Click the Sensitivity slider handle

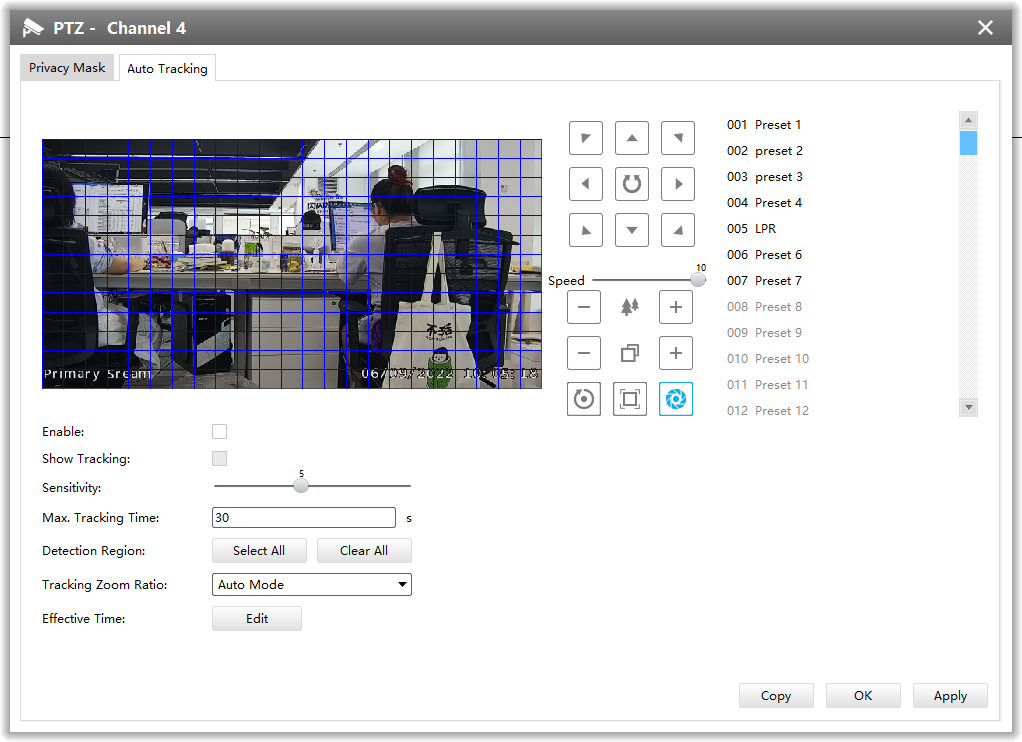(301, 486)
